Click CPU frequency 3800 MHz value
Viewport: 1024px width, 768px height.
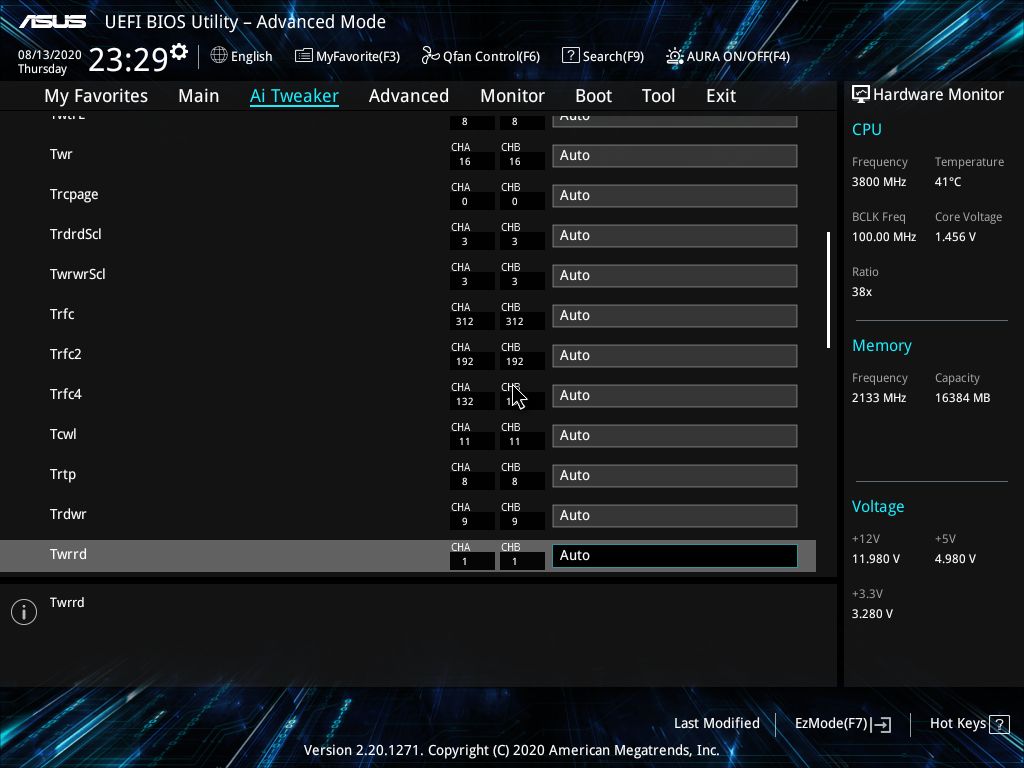click(x=878, y=182)
